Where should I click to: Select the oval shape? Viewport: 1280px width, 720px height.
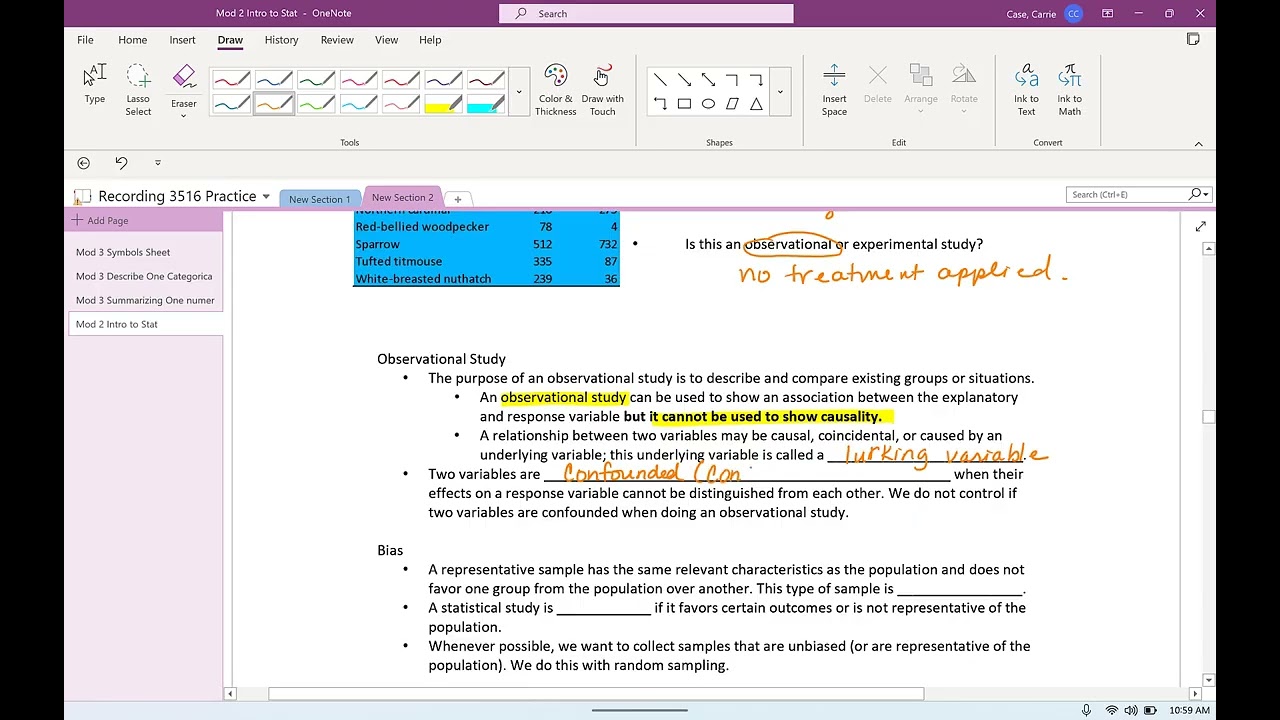click(708, 103)
